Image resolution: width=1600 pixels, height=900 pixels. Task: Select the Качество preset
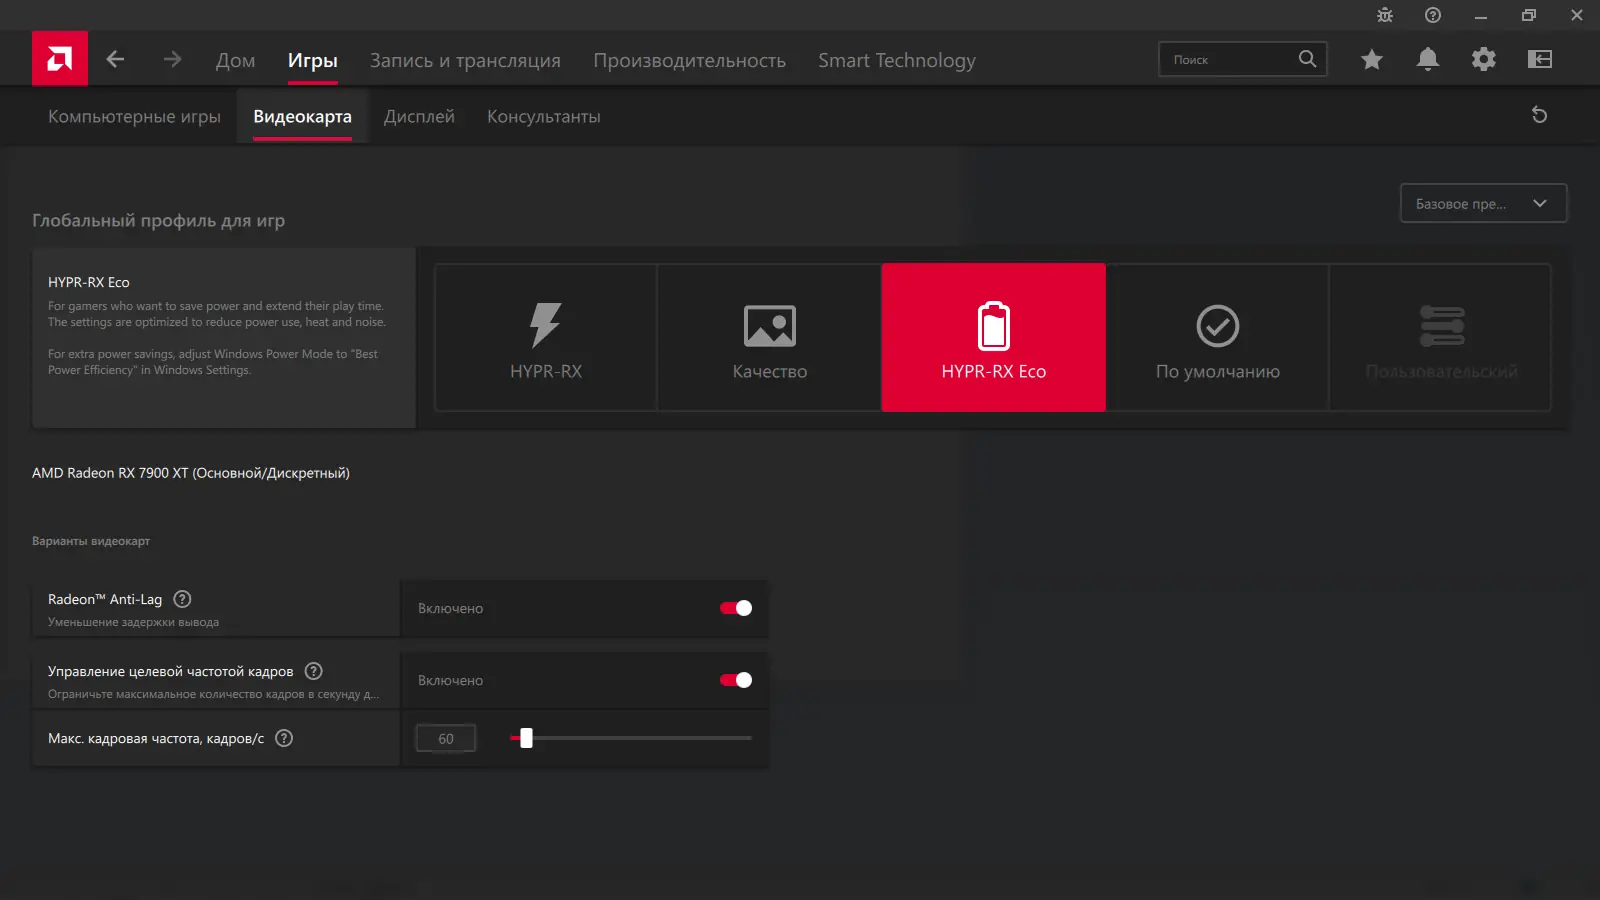pos(769,337)
